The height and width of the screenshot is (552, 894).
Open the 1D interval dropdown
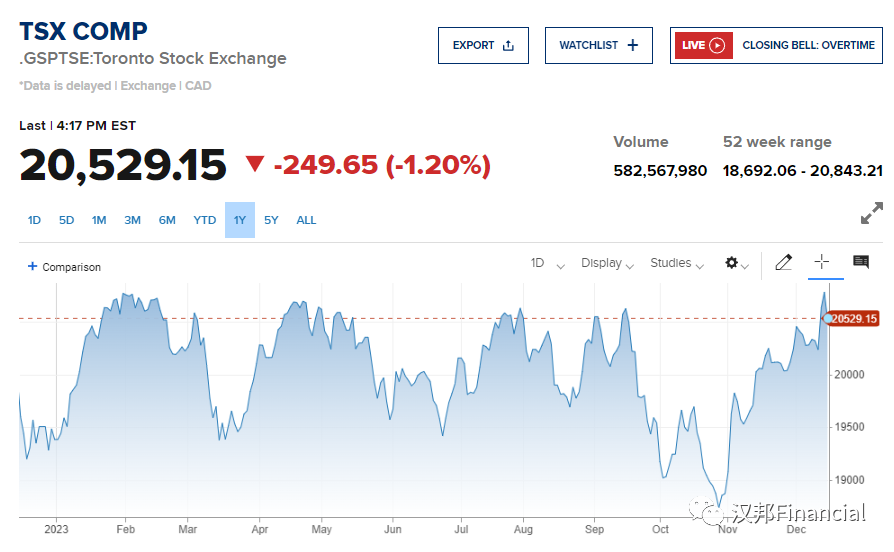547,263
